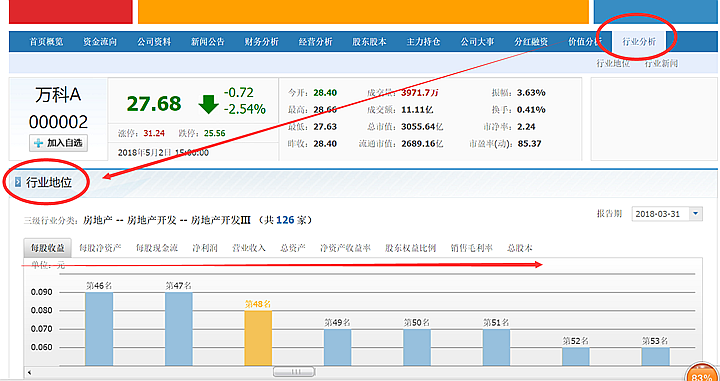720x381 pixels.
Task: Open 股东股本 tab
Action: coord(369,42)
